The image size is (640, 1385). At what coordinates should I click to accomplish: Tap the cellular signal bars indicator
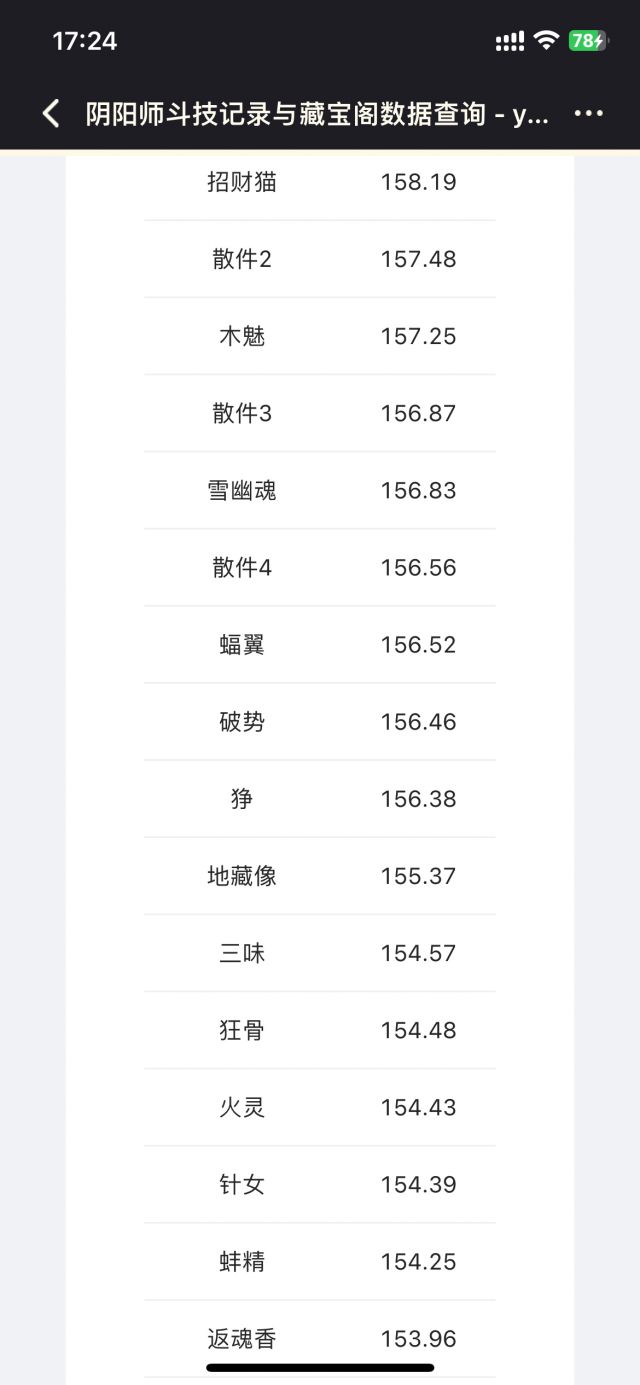[510, 41]
